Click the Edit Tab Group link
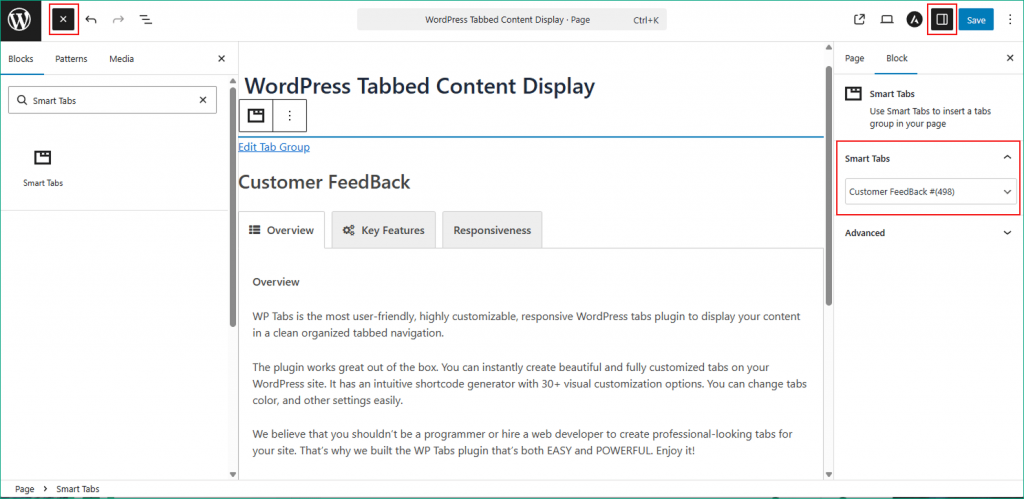Viewport: 1024px width, 499px height. point(274,147)
